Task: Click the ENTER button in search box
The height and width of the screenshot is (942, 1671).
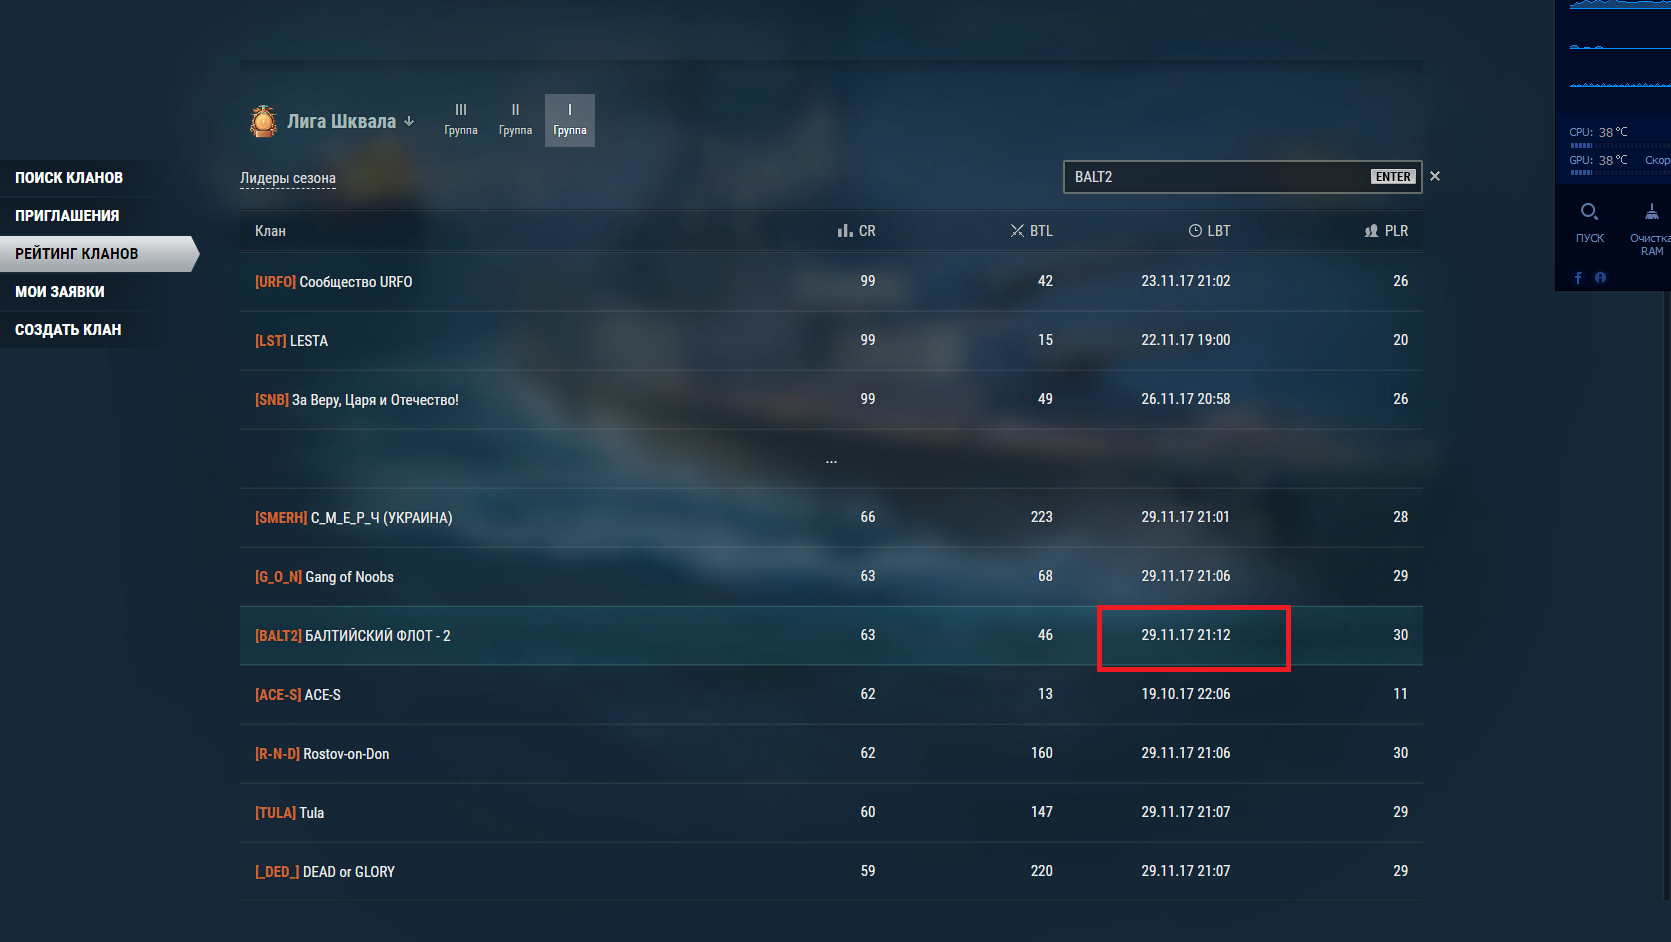Action: (1393, 177)
